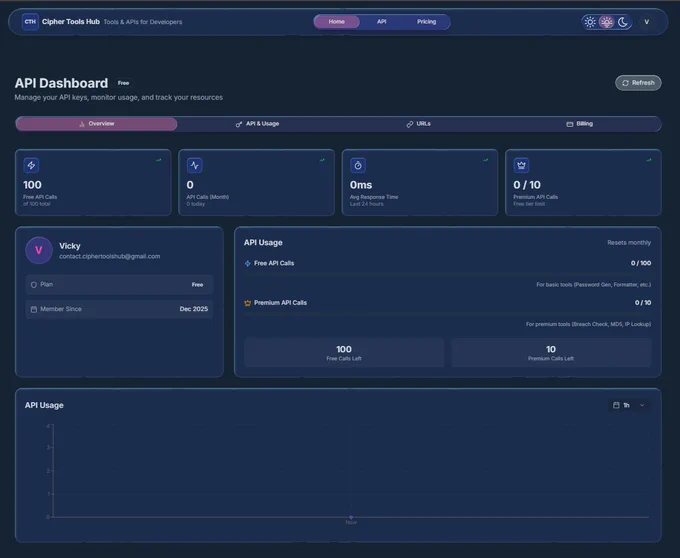
Task: Click the Free API Calls usage progress bar
Action: click(x=448, y=274)
